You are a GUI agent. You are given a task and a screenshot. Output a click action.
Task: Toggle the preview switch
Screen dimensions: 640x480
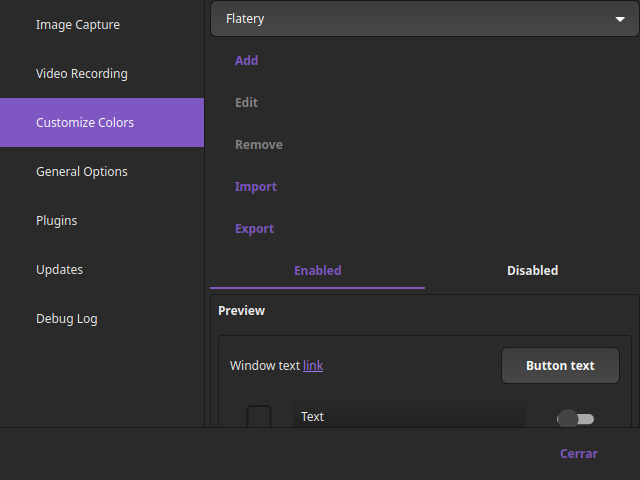point(575,418)
